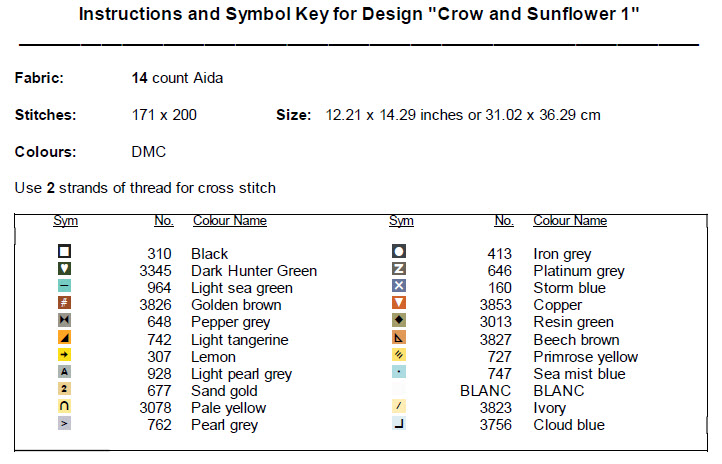The image size is (722, 464).
Task: Select the Lemon 307 arrow symbol
Action: (65, 355)
